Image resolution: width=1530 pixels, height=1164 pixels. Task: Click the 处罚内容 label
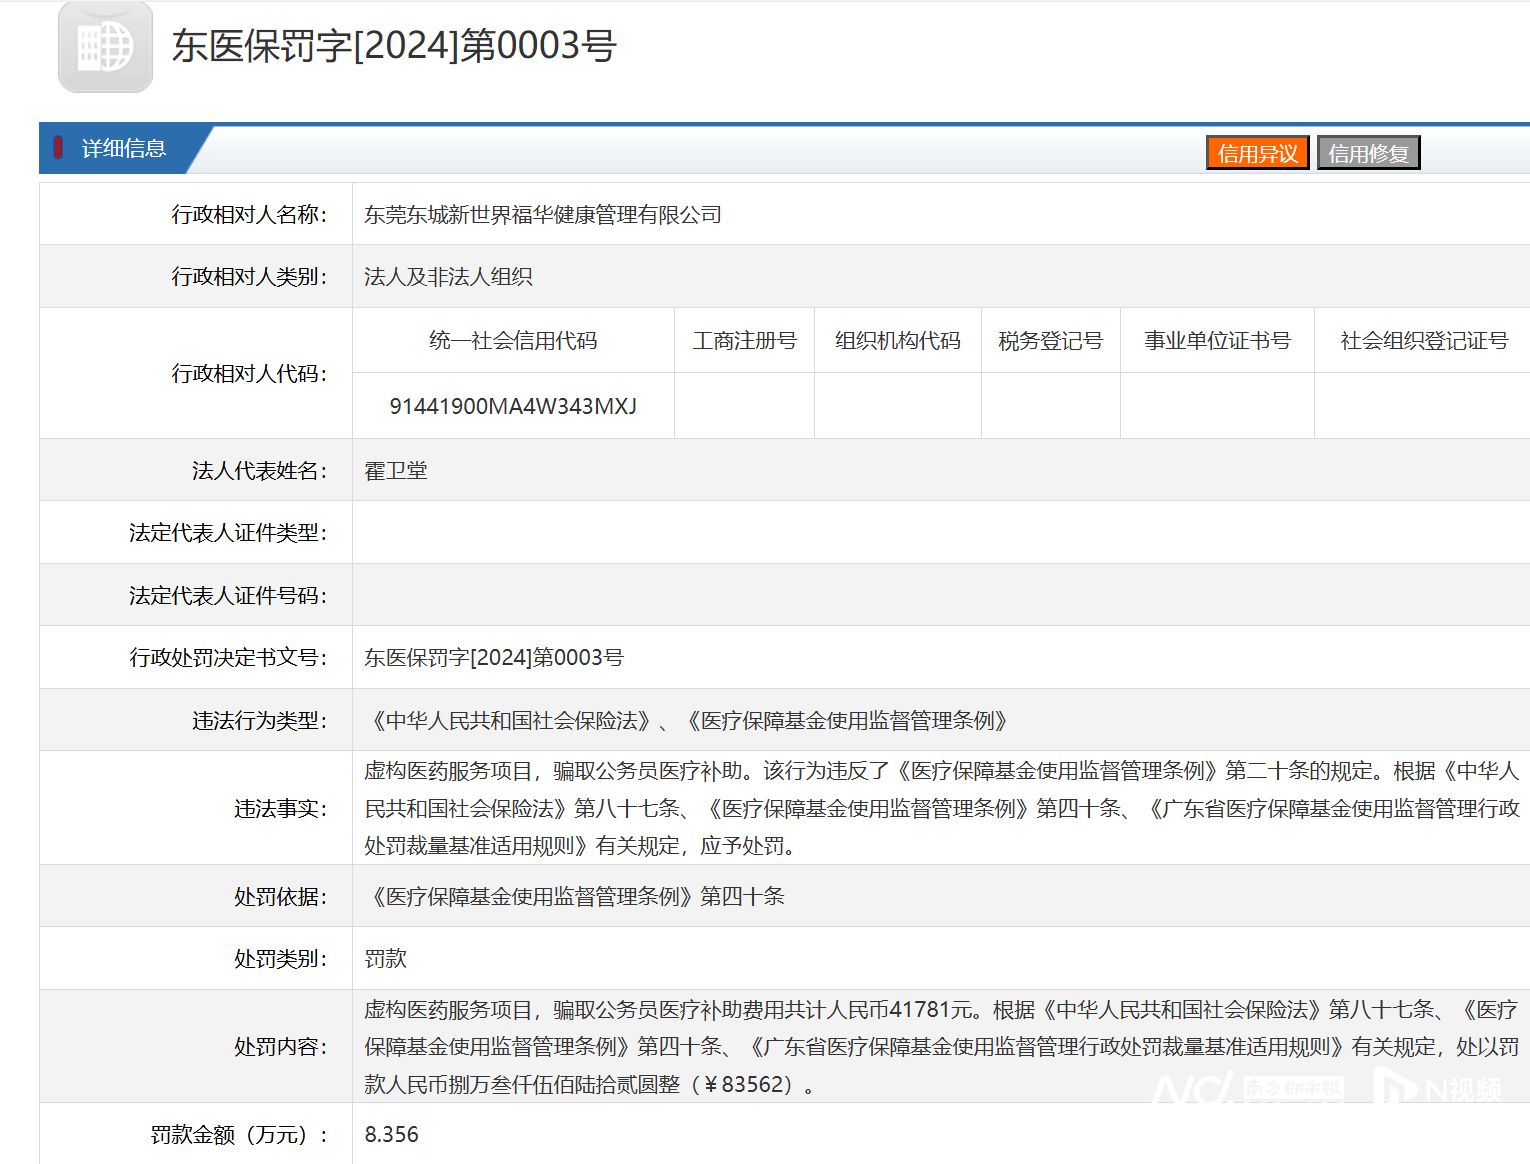click(x=280, y=1047)
